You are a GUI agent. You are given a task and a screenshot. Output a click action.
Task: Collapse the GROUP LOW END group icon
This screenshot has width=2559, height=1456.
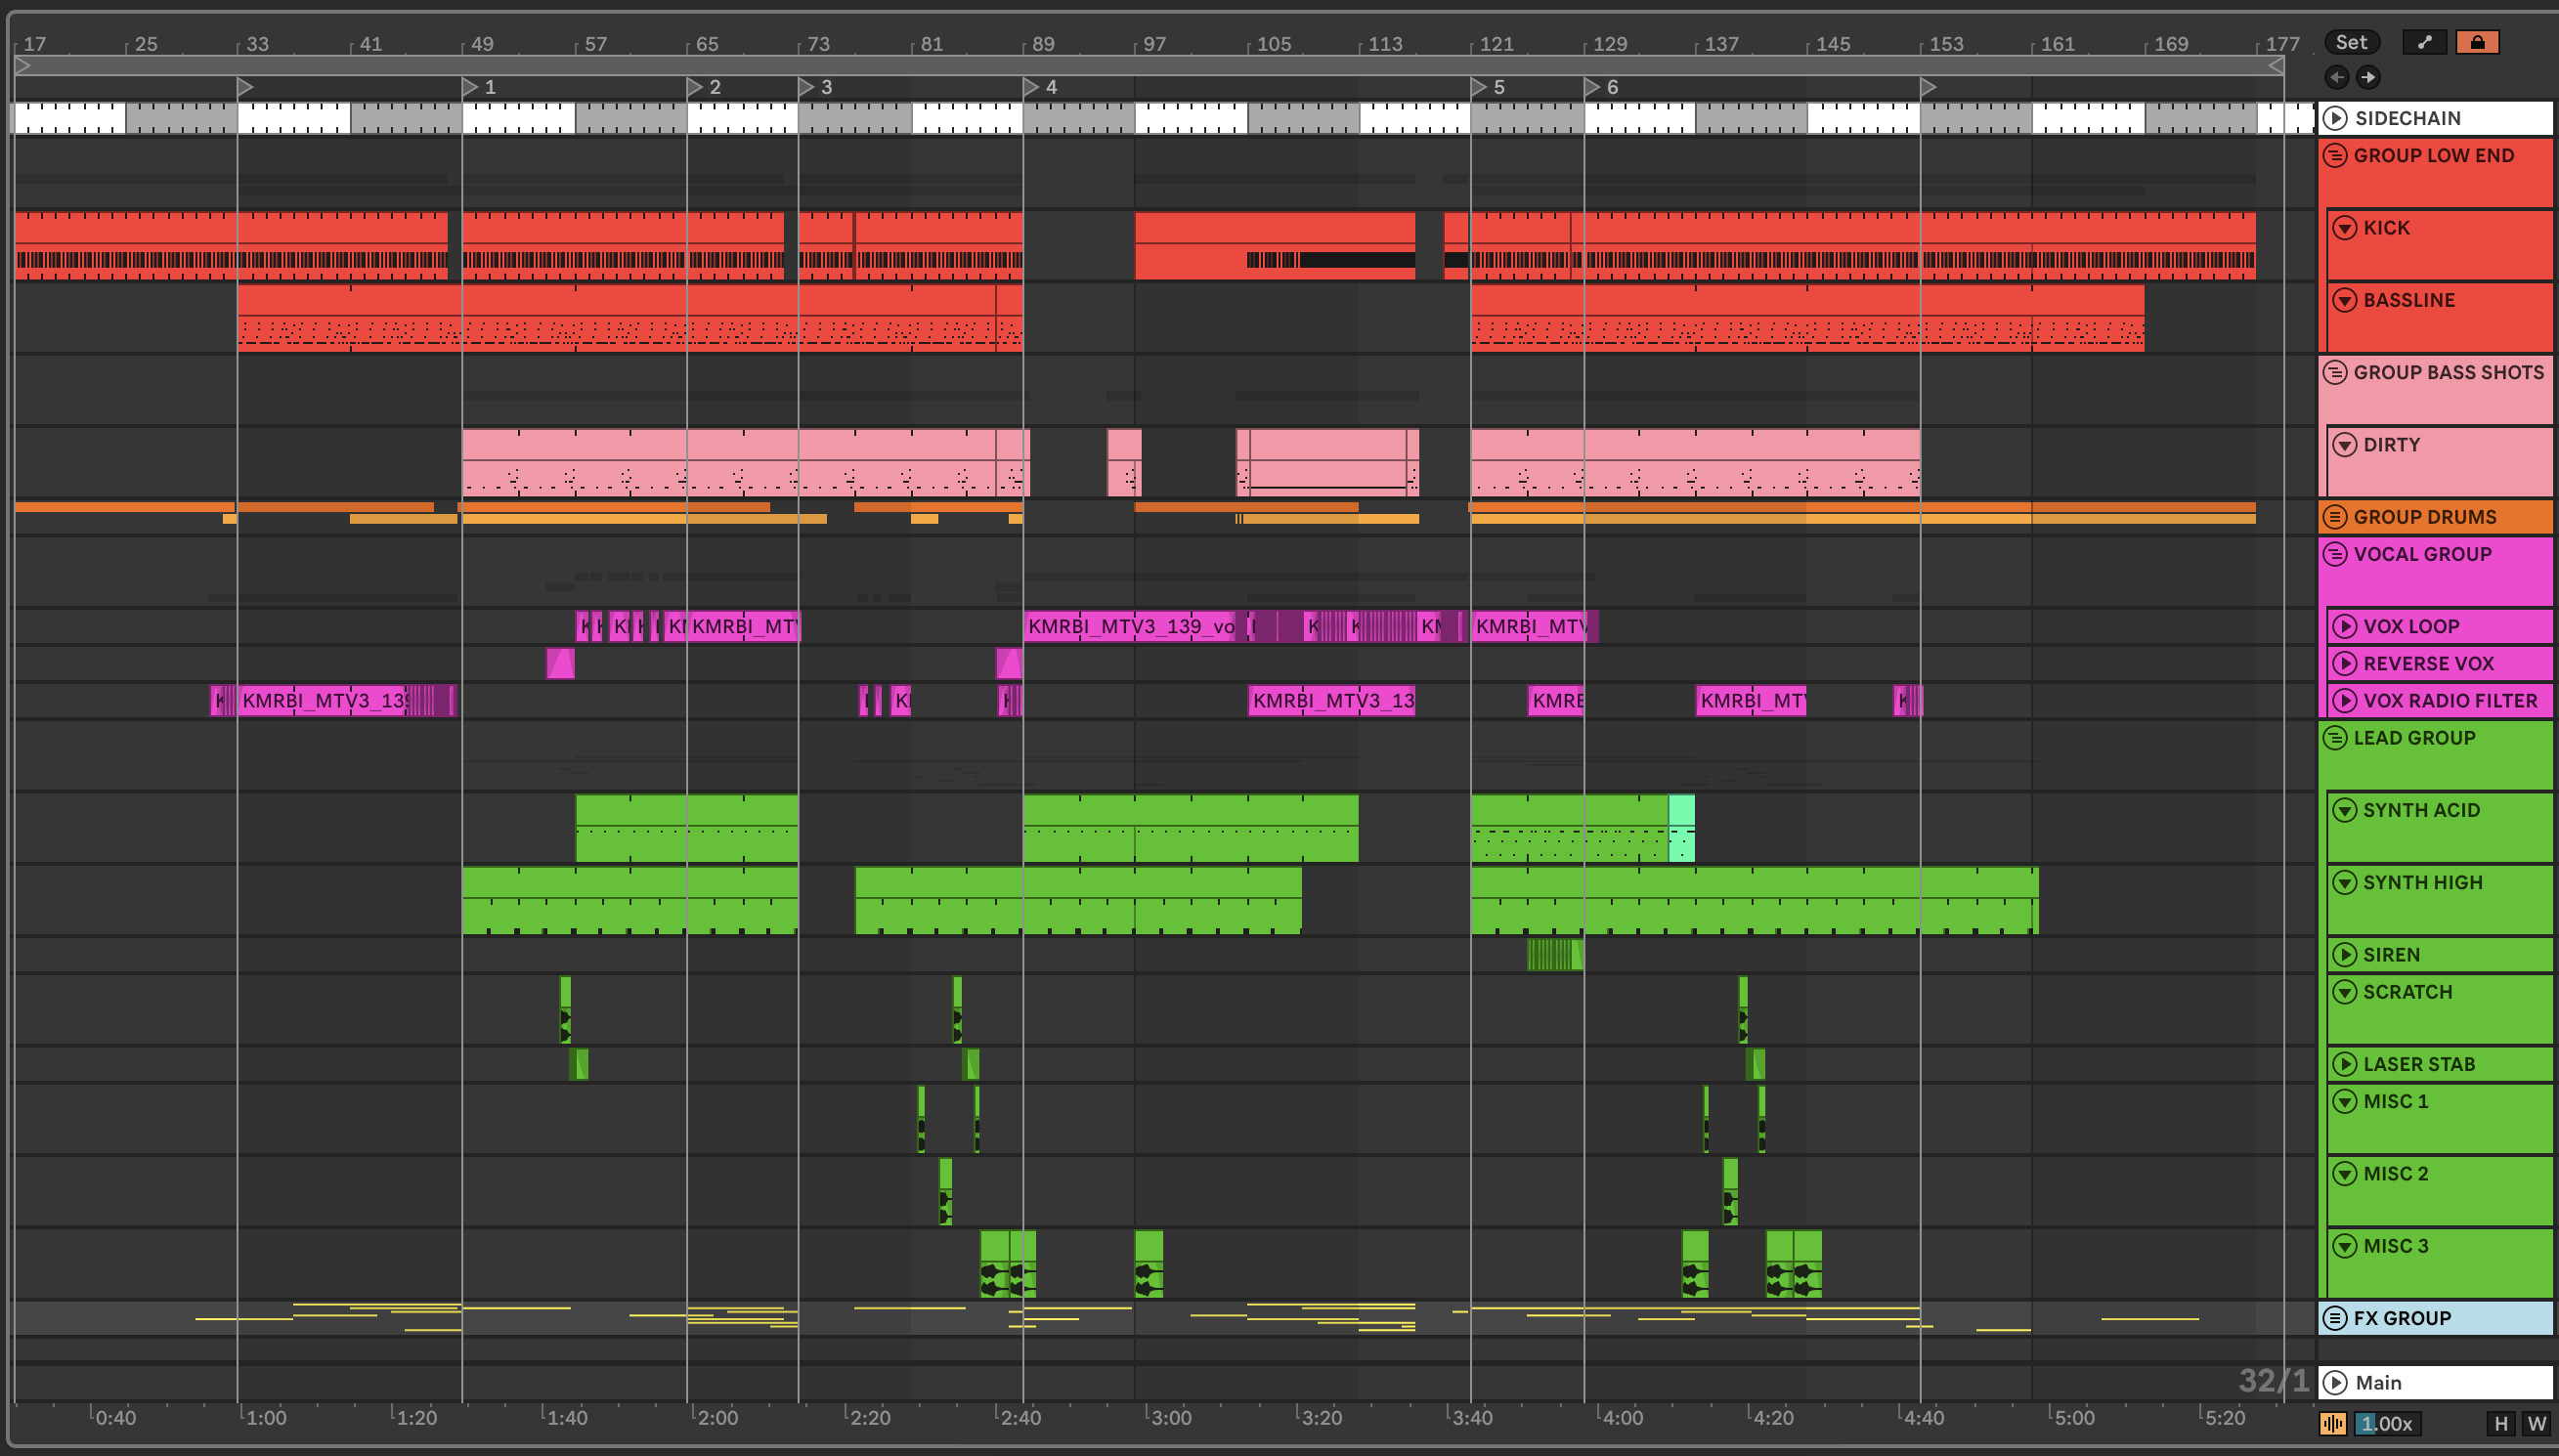tap(2335, 155)
